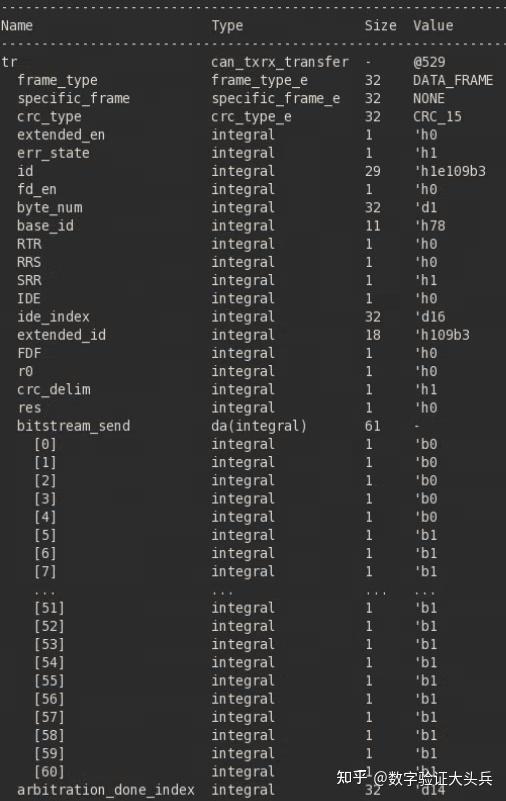This screenshot has width=506, height=801.
Task: Click the Size column header
Action: click(380, 26)
